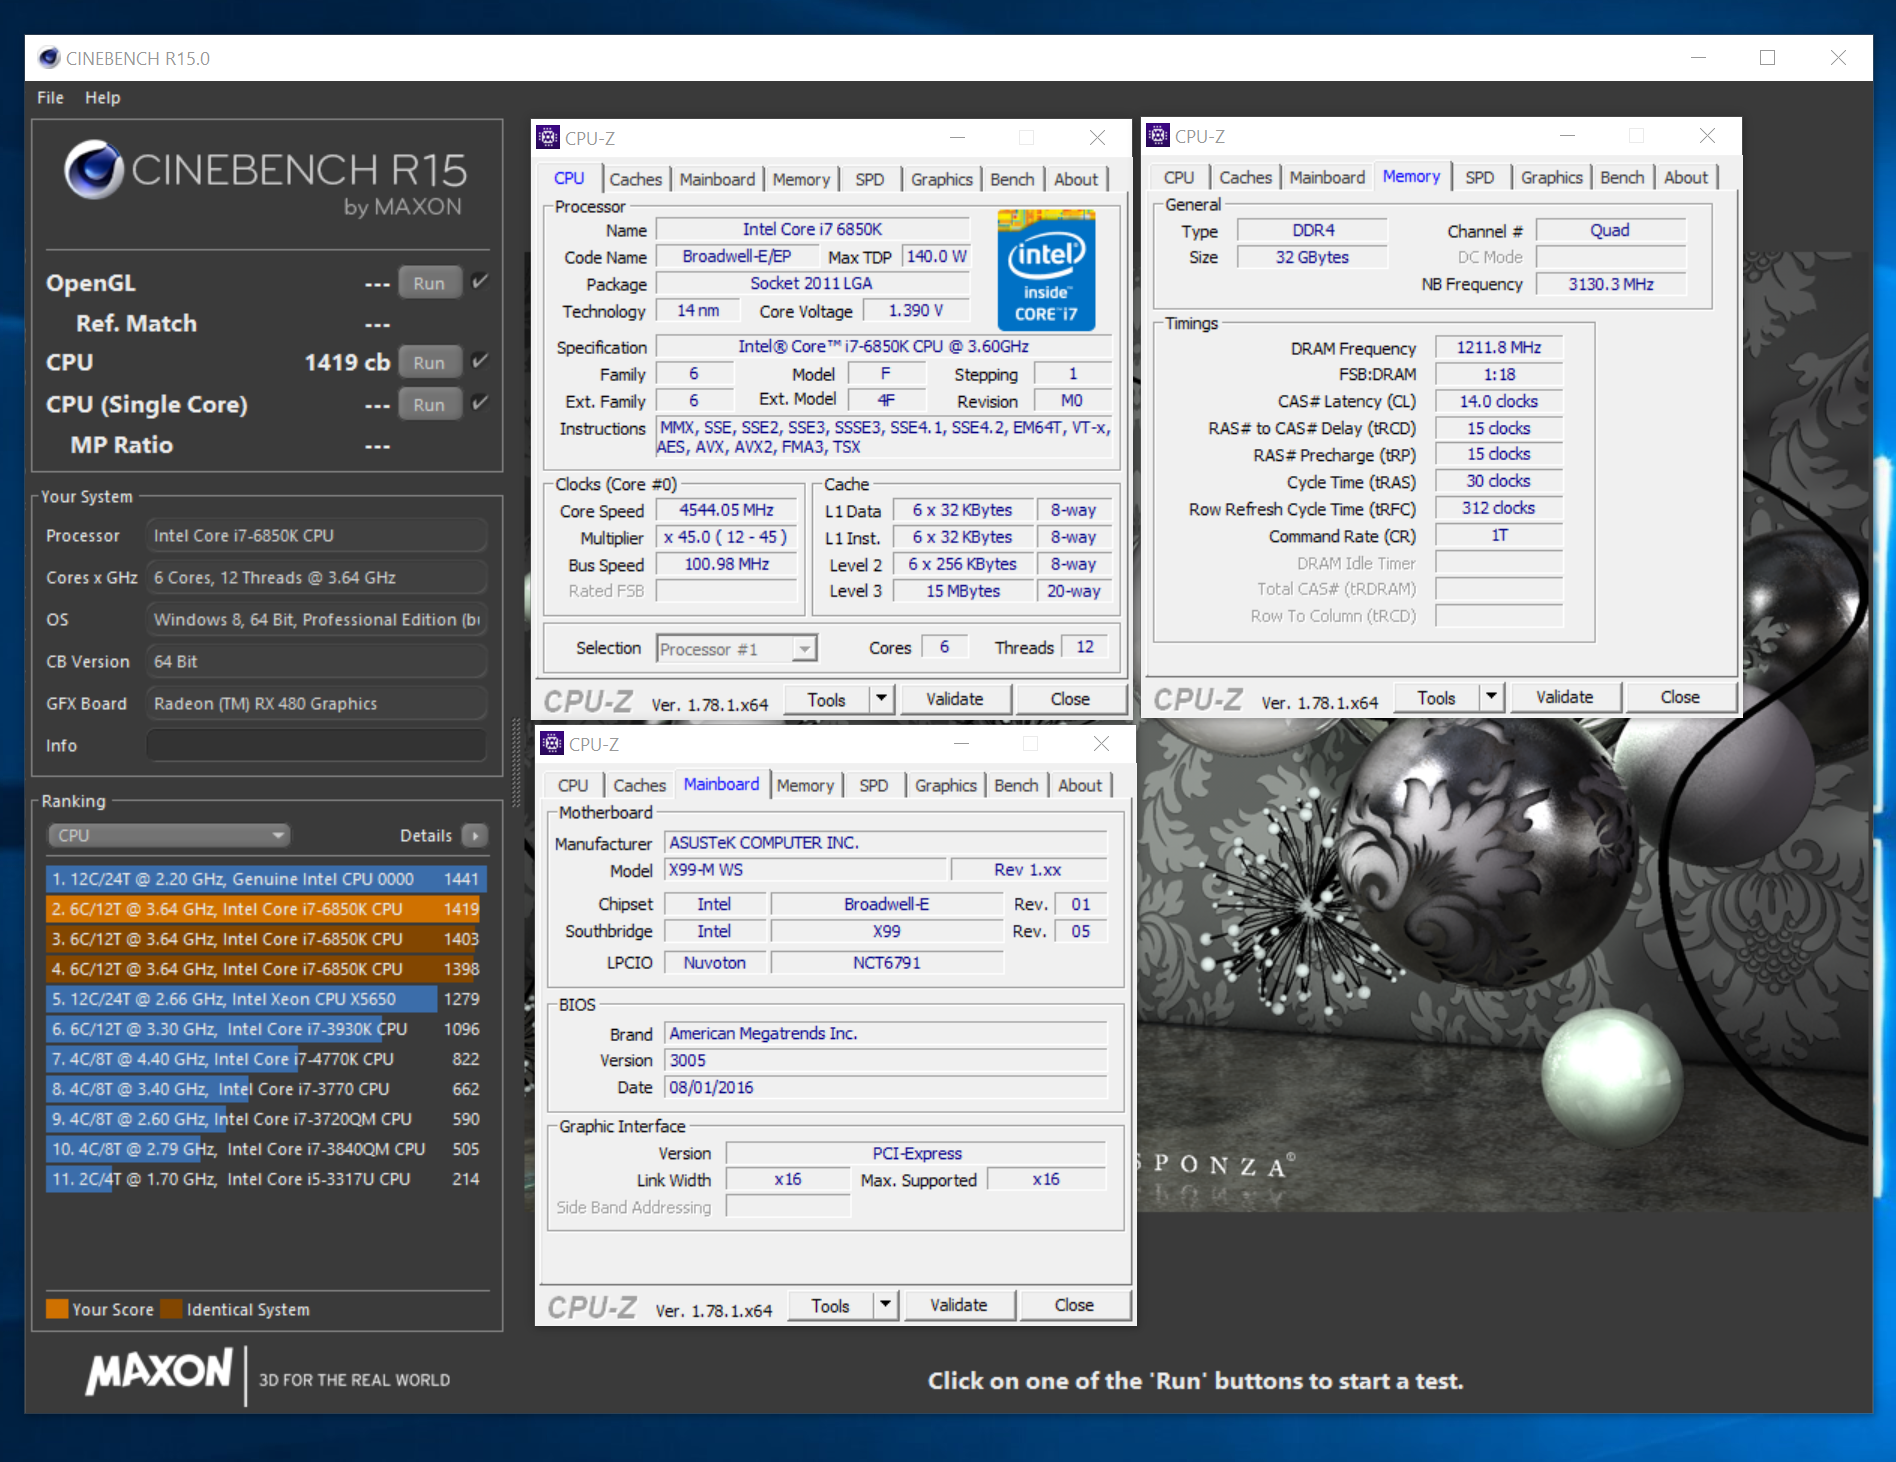Select ranking row 6 Core i7-3930K
Screen dimensions: 1896x1462
(266, 1029)
